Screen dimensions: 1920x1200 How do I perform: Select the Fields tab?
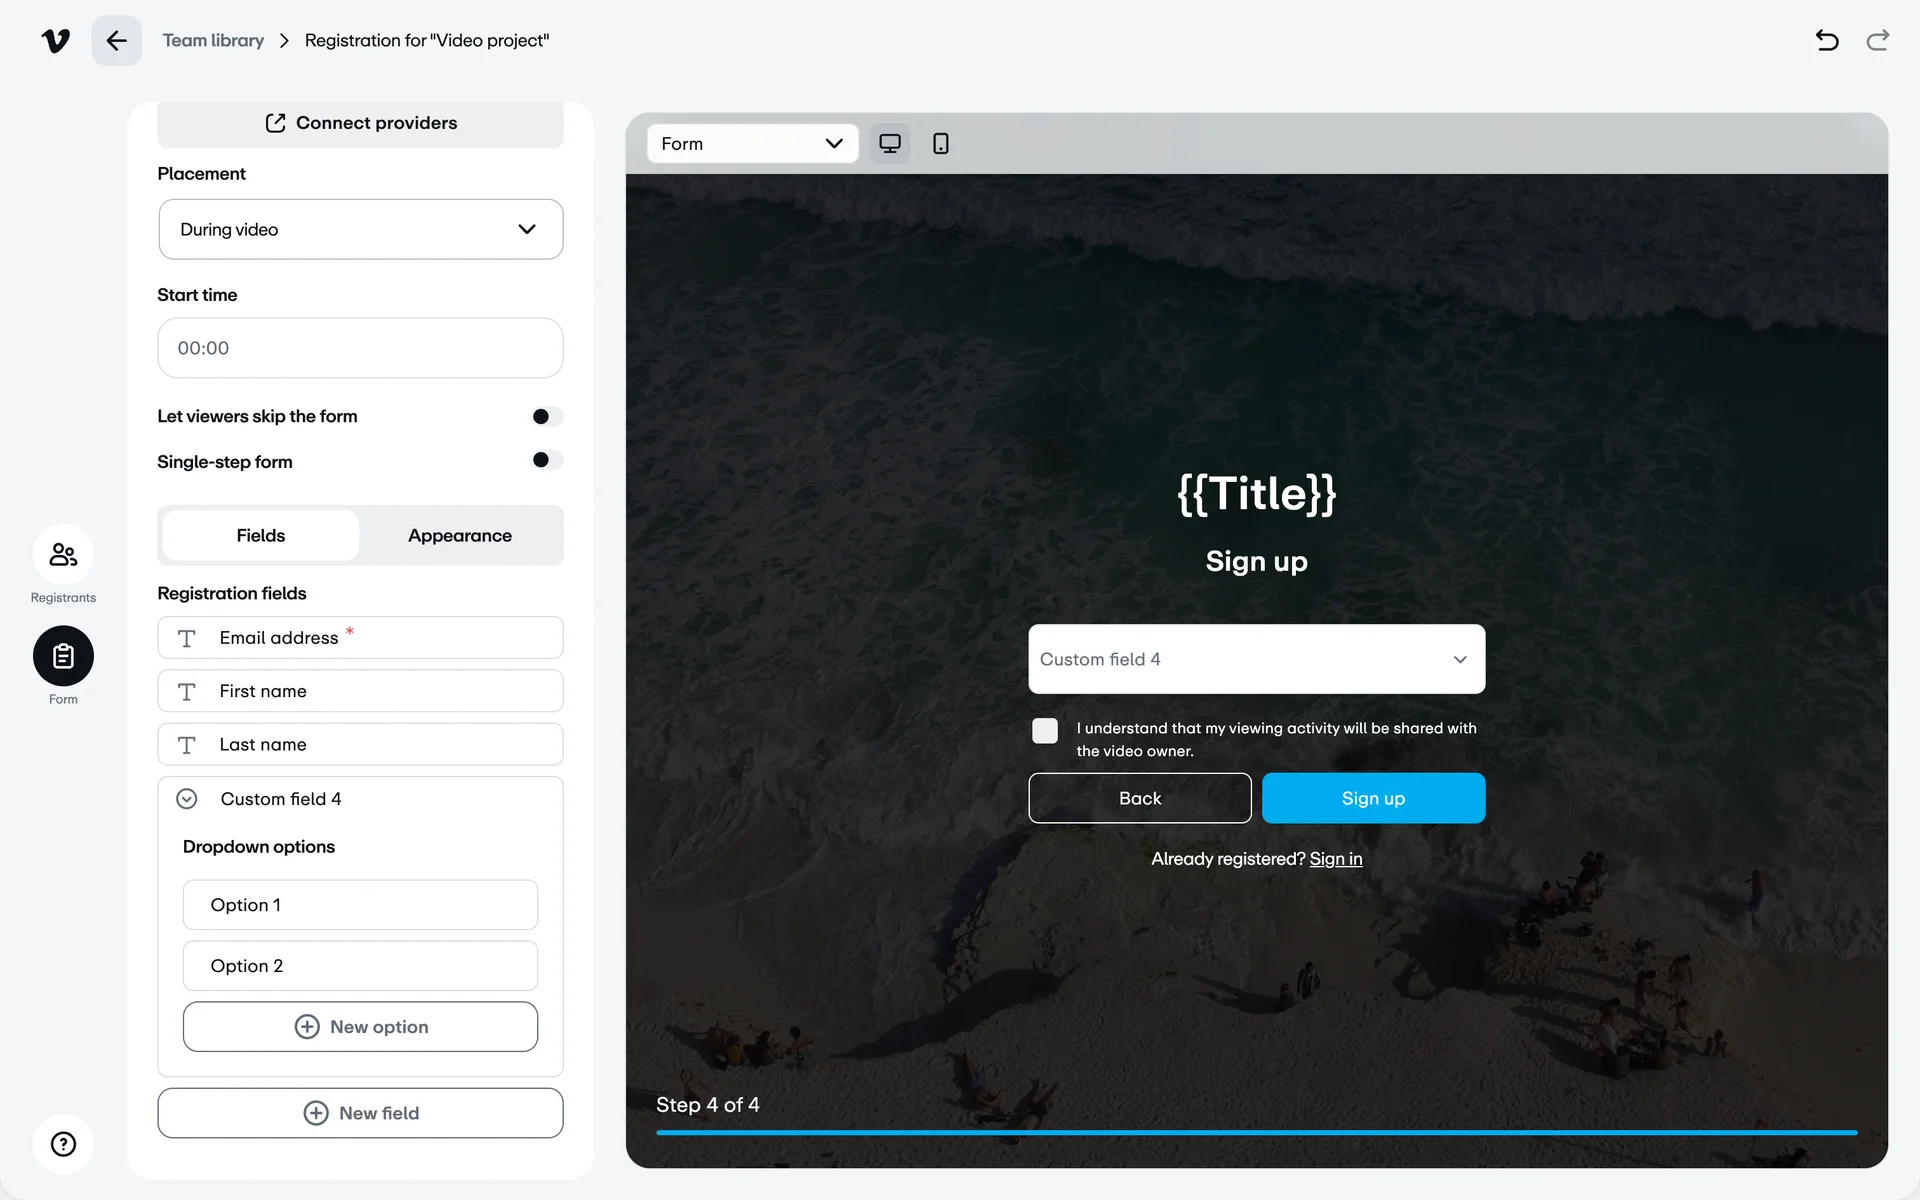[261, 536]
